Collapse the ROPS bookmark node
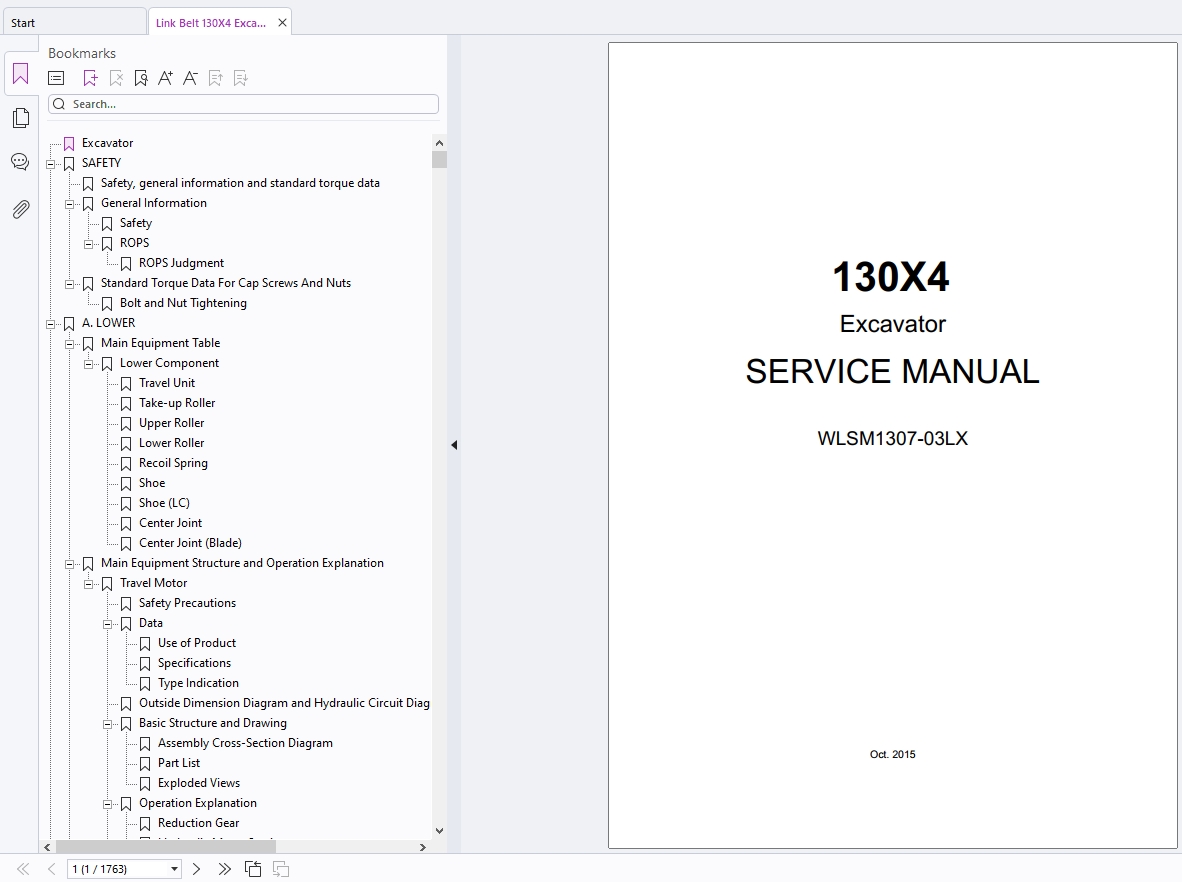 (88, 243)
